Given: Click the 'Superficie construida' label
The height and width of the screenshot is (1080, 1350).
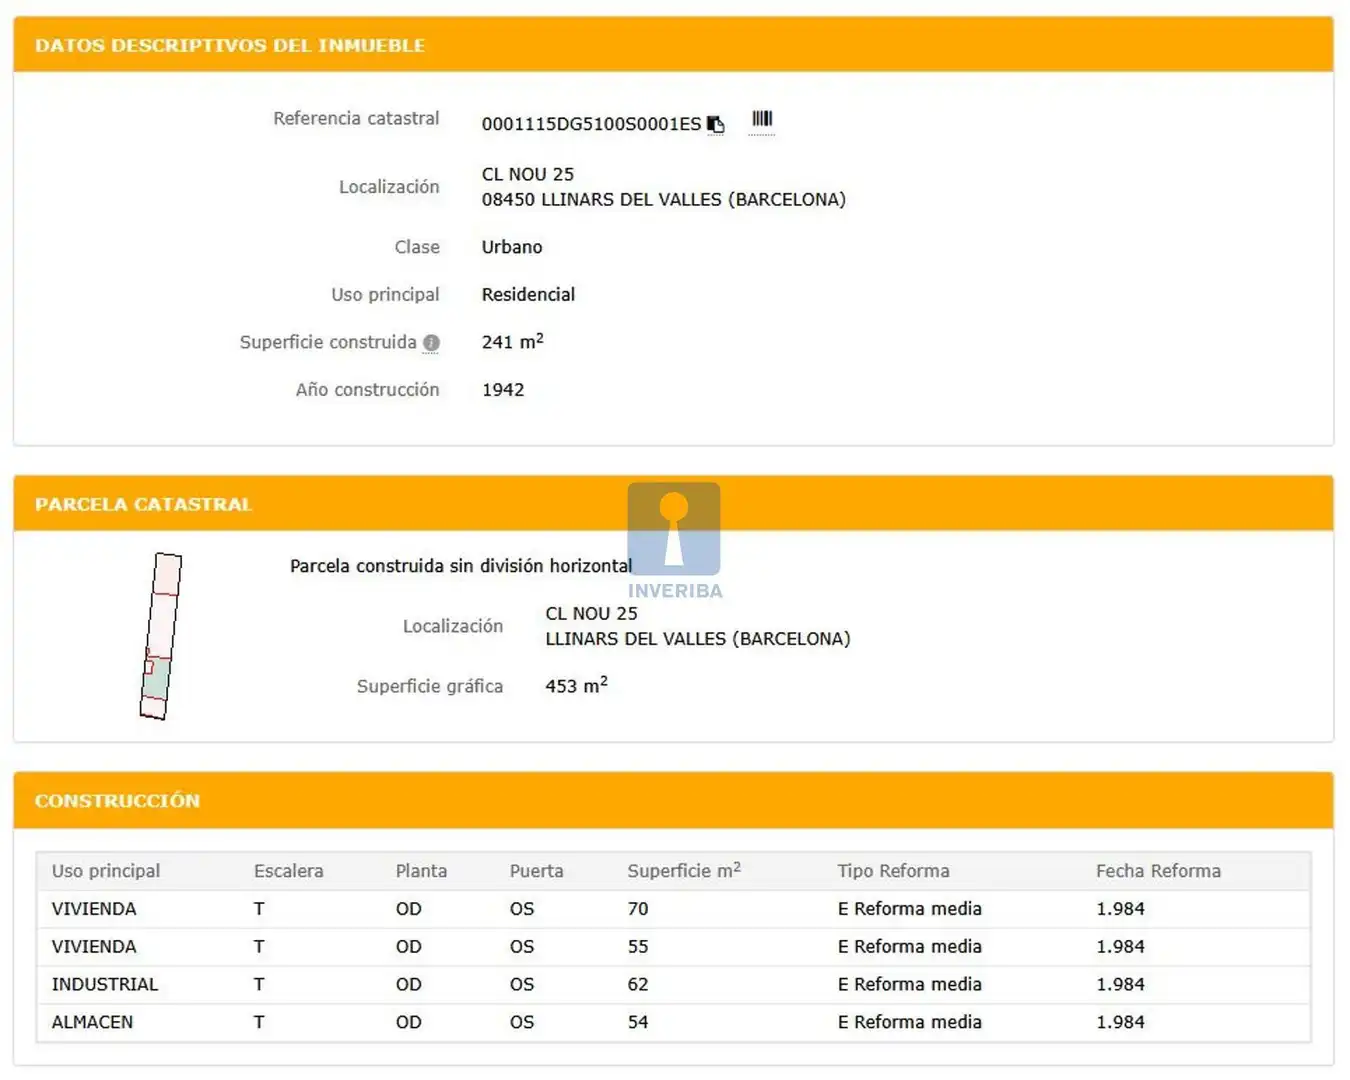Looking at the screenshot, I should 328,342.
